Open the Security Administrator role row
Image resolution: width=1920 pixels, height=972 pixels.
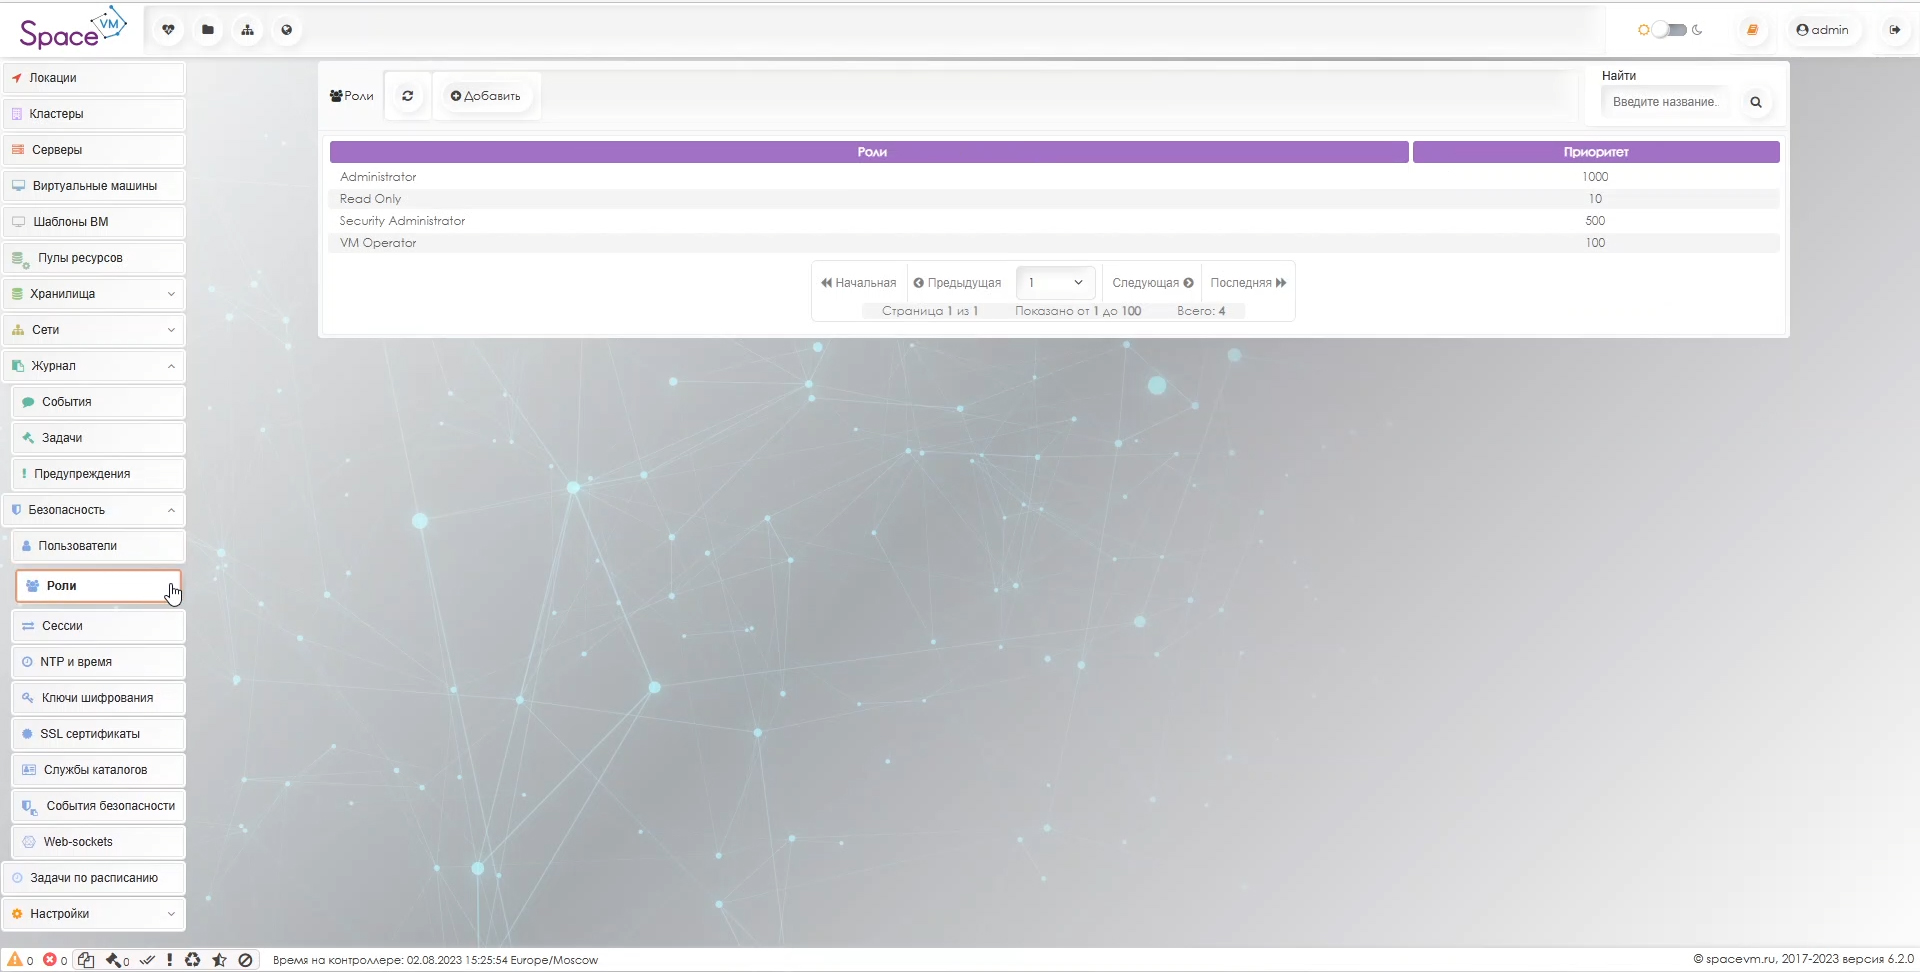pyautogui.click(x=1054, y=221)
